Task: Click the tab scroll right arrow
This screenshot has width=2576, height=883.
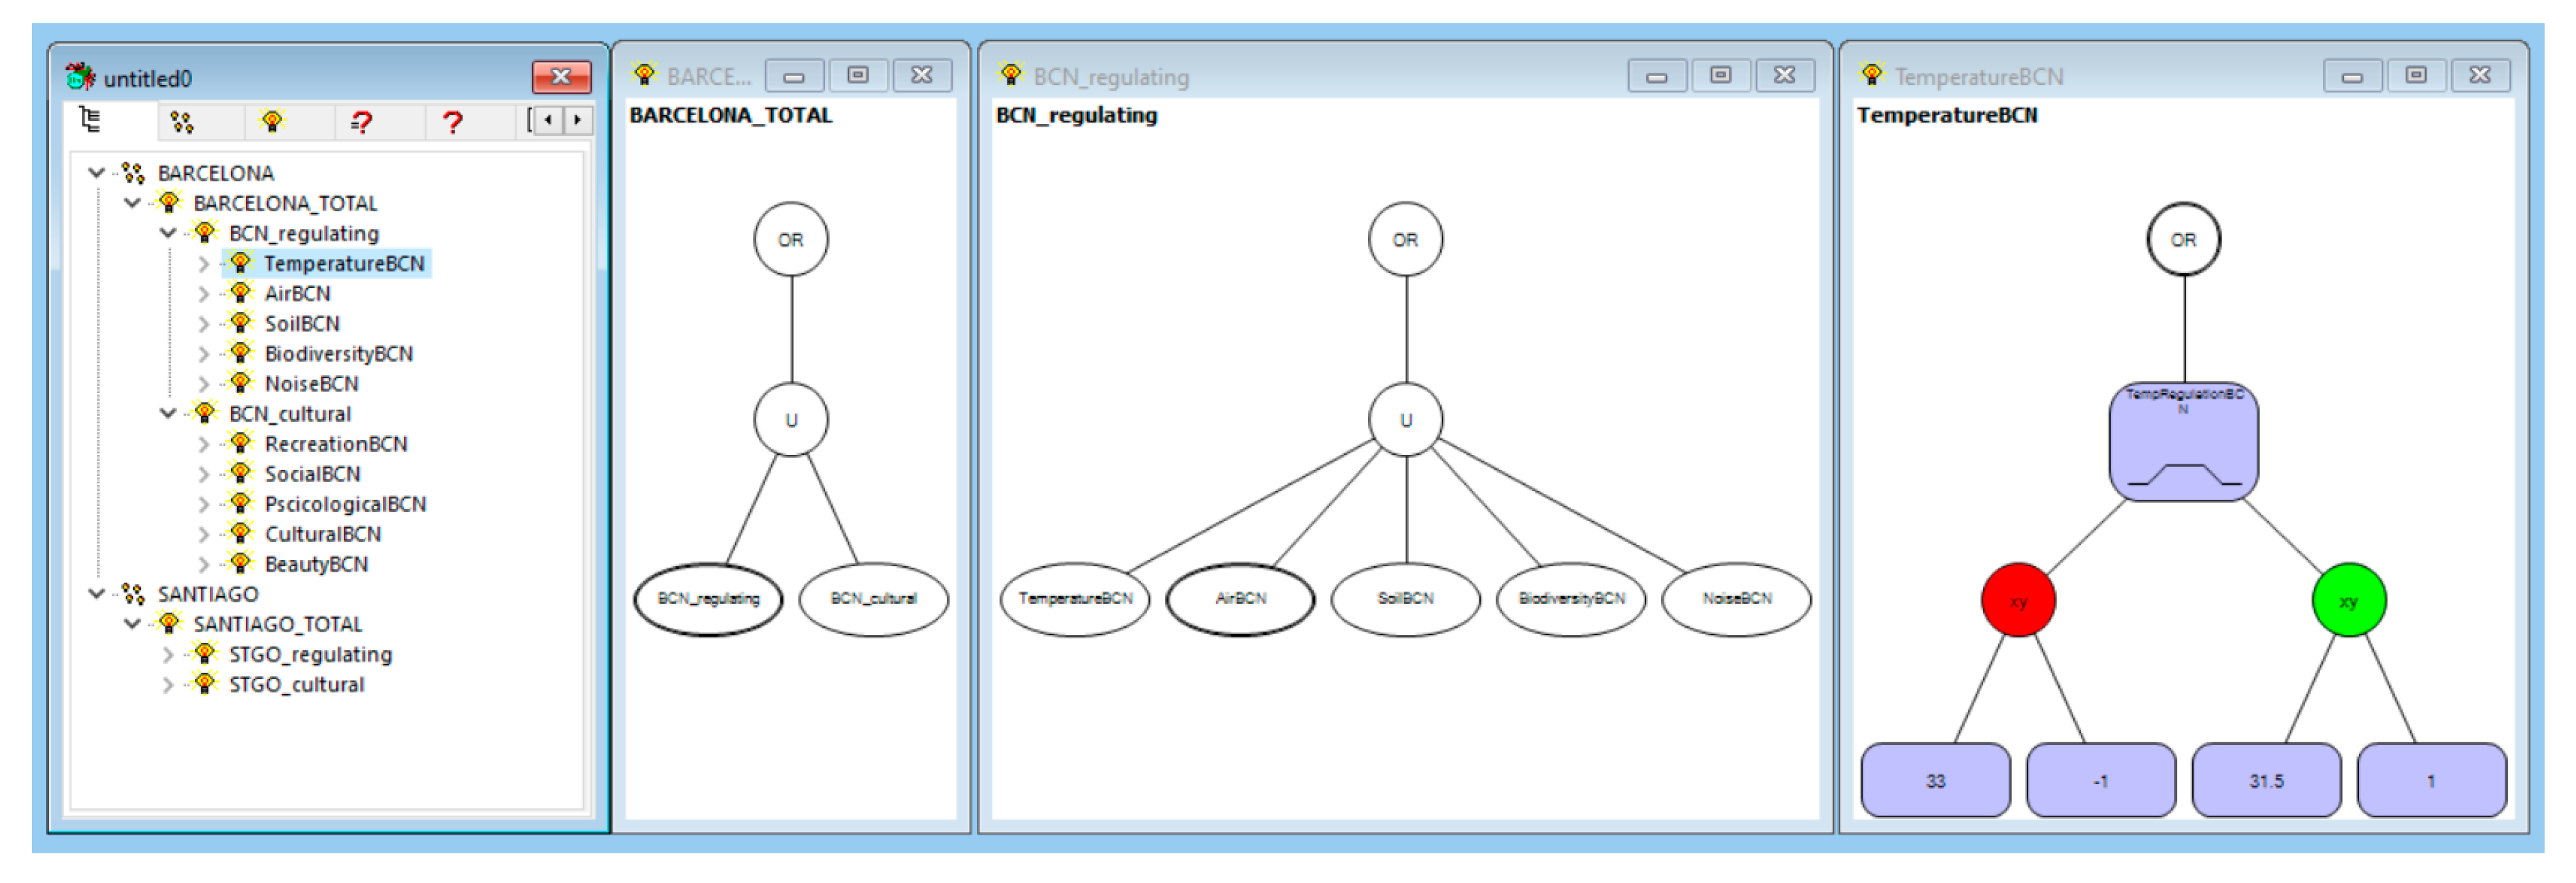Action: tap(577, 121)
